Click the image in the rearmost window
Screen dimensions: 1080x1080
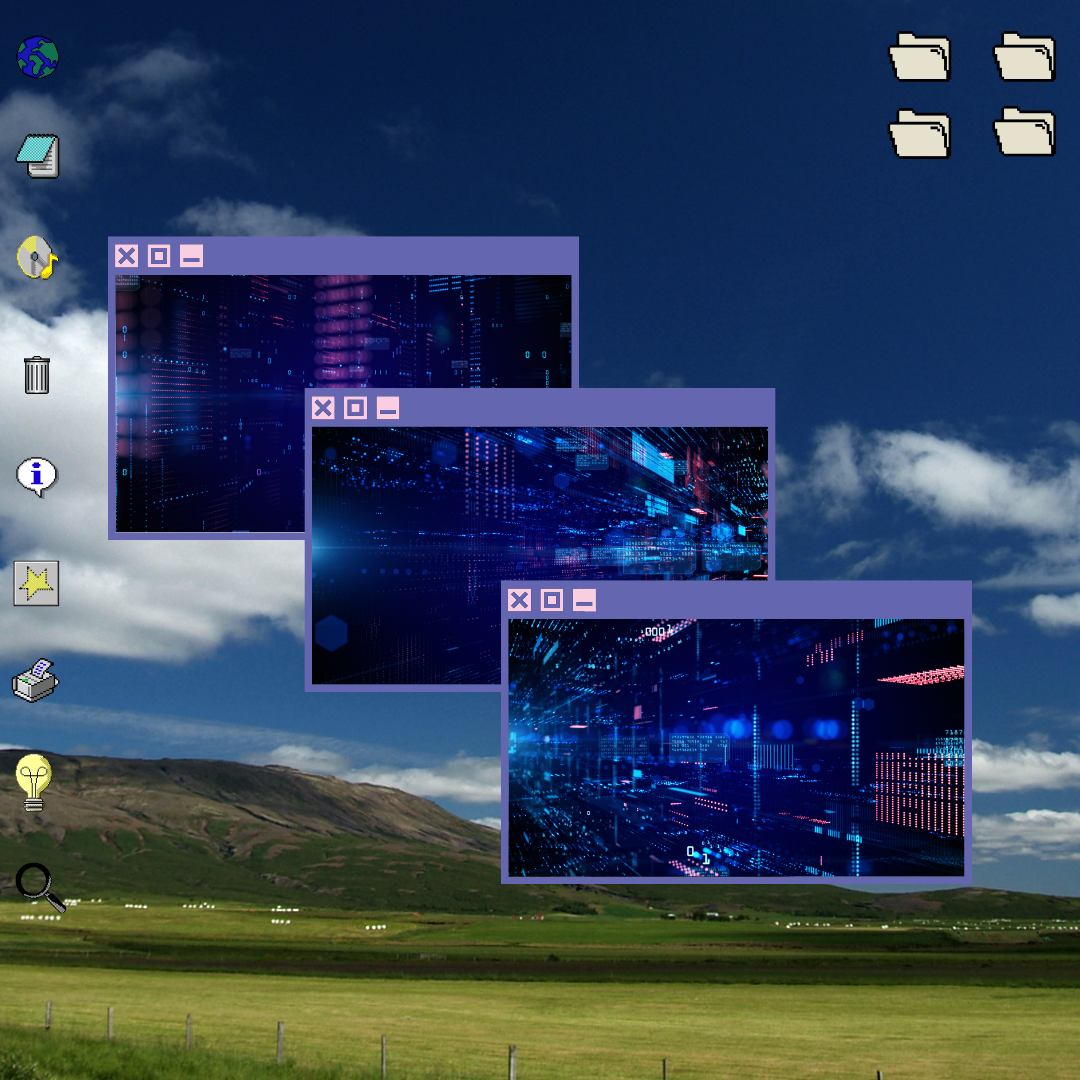coord(210,400)
